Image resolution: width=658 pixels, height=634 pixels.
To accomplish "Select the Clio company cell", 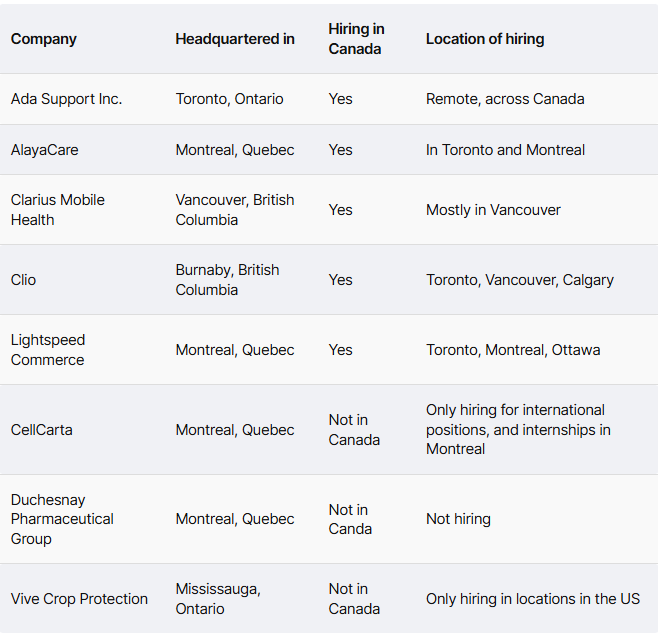I will point(24,280).
